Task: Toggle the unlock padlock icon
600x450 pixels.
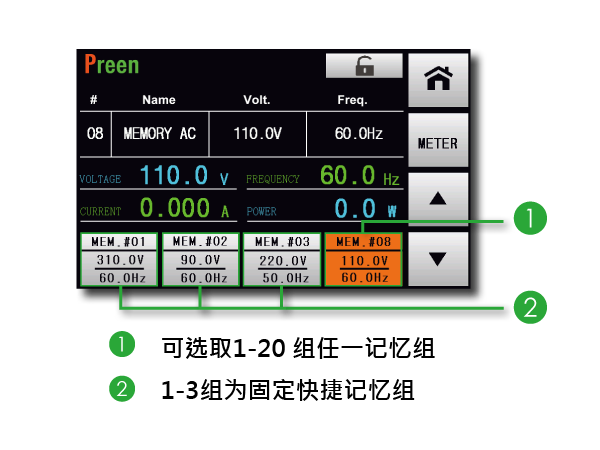Action: [x=364, y=66]
